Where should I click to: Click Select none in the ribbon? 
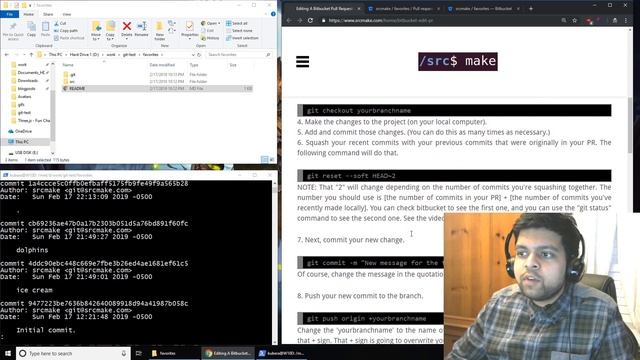[239, 31]
